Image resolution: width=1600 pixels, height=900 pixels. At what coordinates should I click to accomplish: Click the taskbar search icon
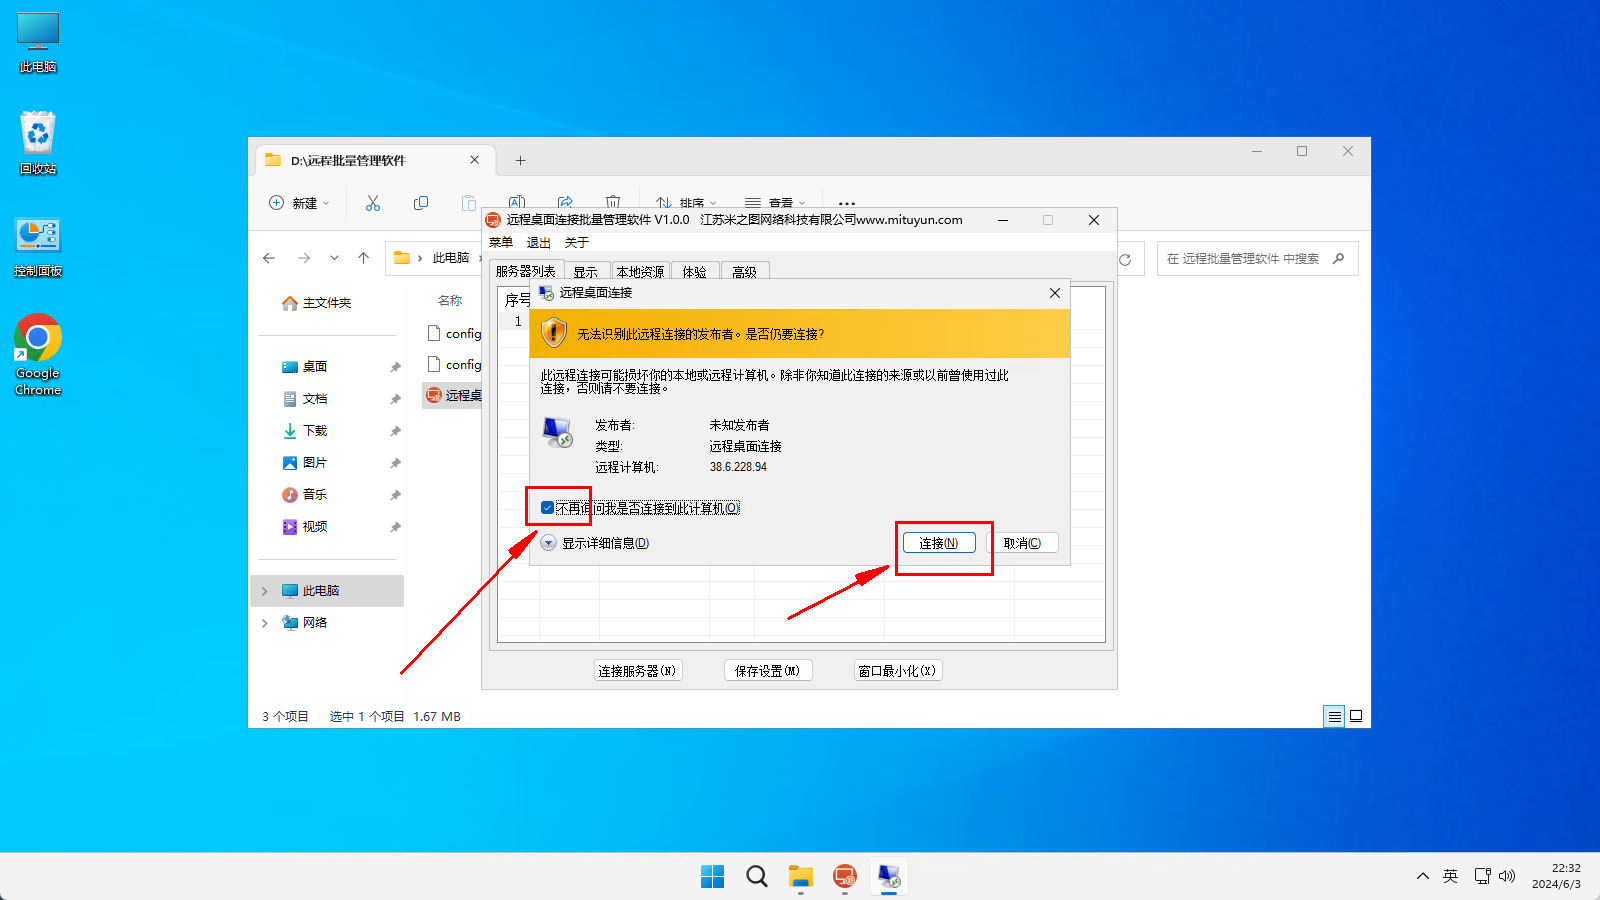[757, 877]
